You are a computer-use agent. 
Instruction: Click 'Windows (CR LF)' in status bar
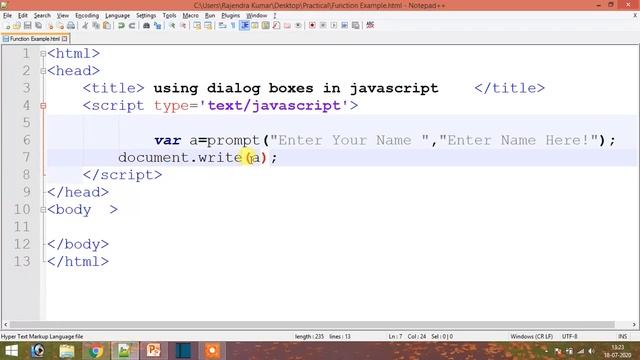531,336
